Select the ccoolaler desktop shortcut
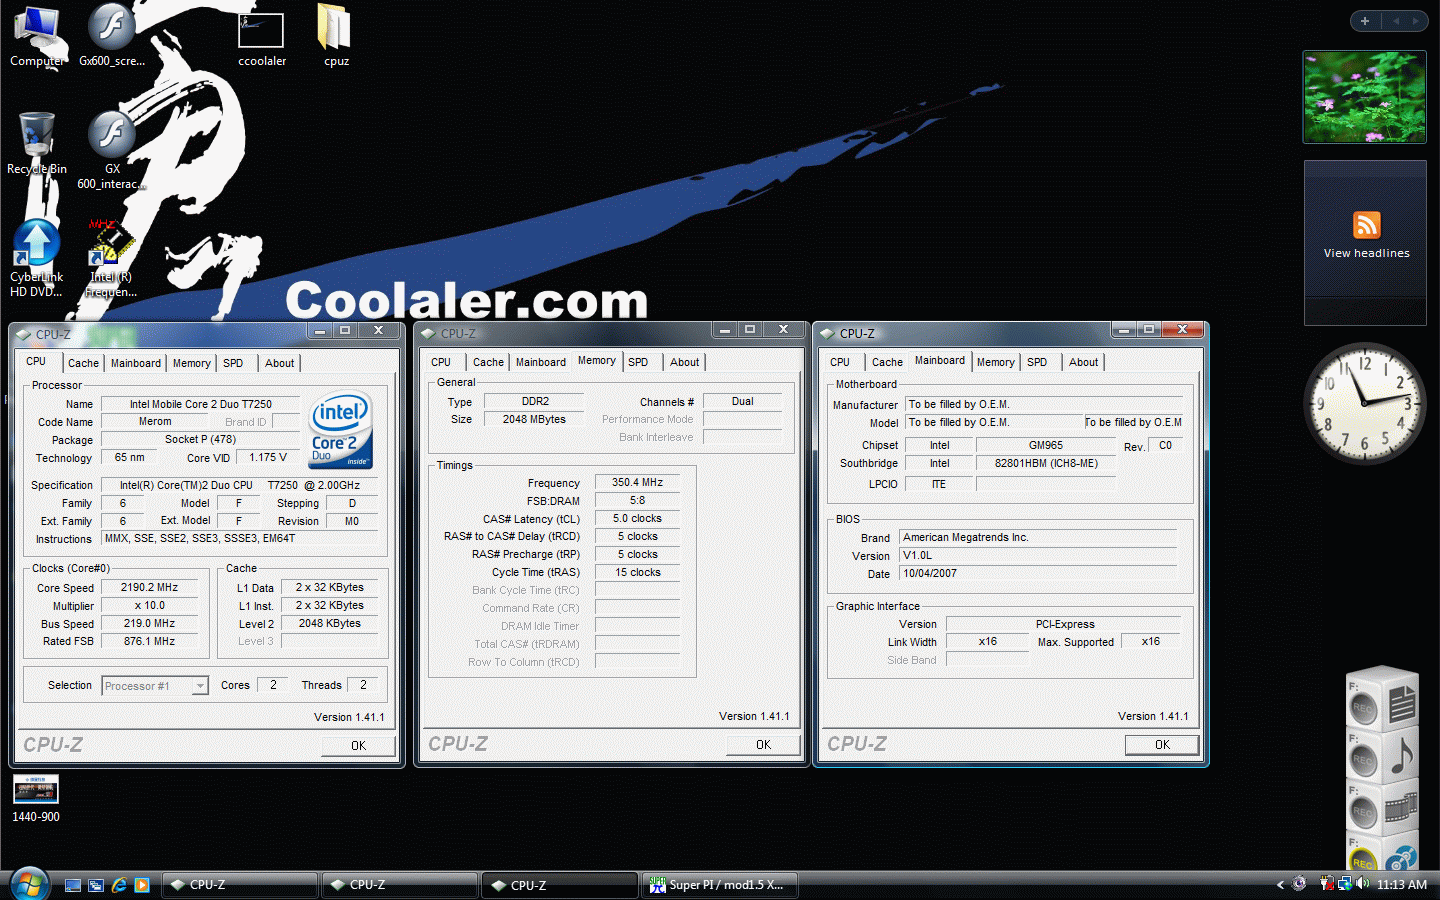This screenshot has width=1440, height=900. pyautogui.click(x=261, y=37)
